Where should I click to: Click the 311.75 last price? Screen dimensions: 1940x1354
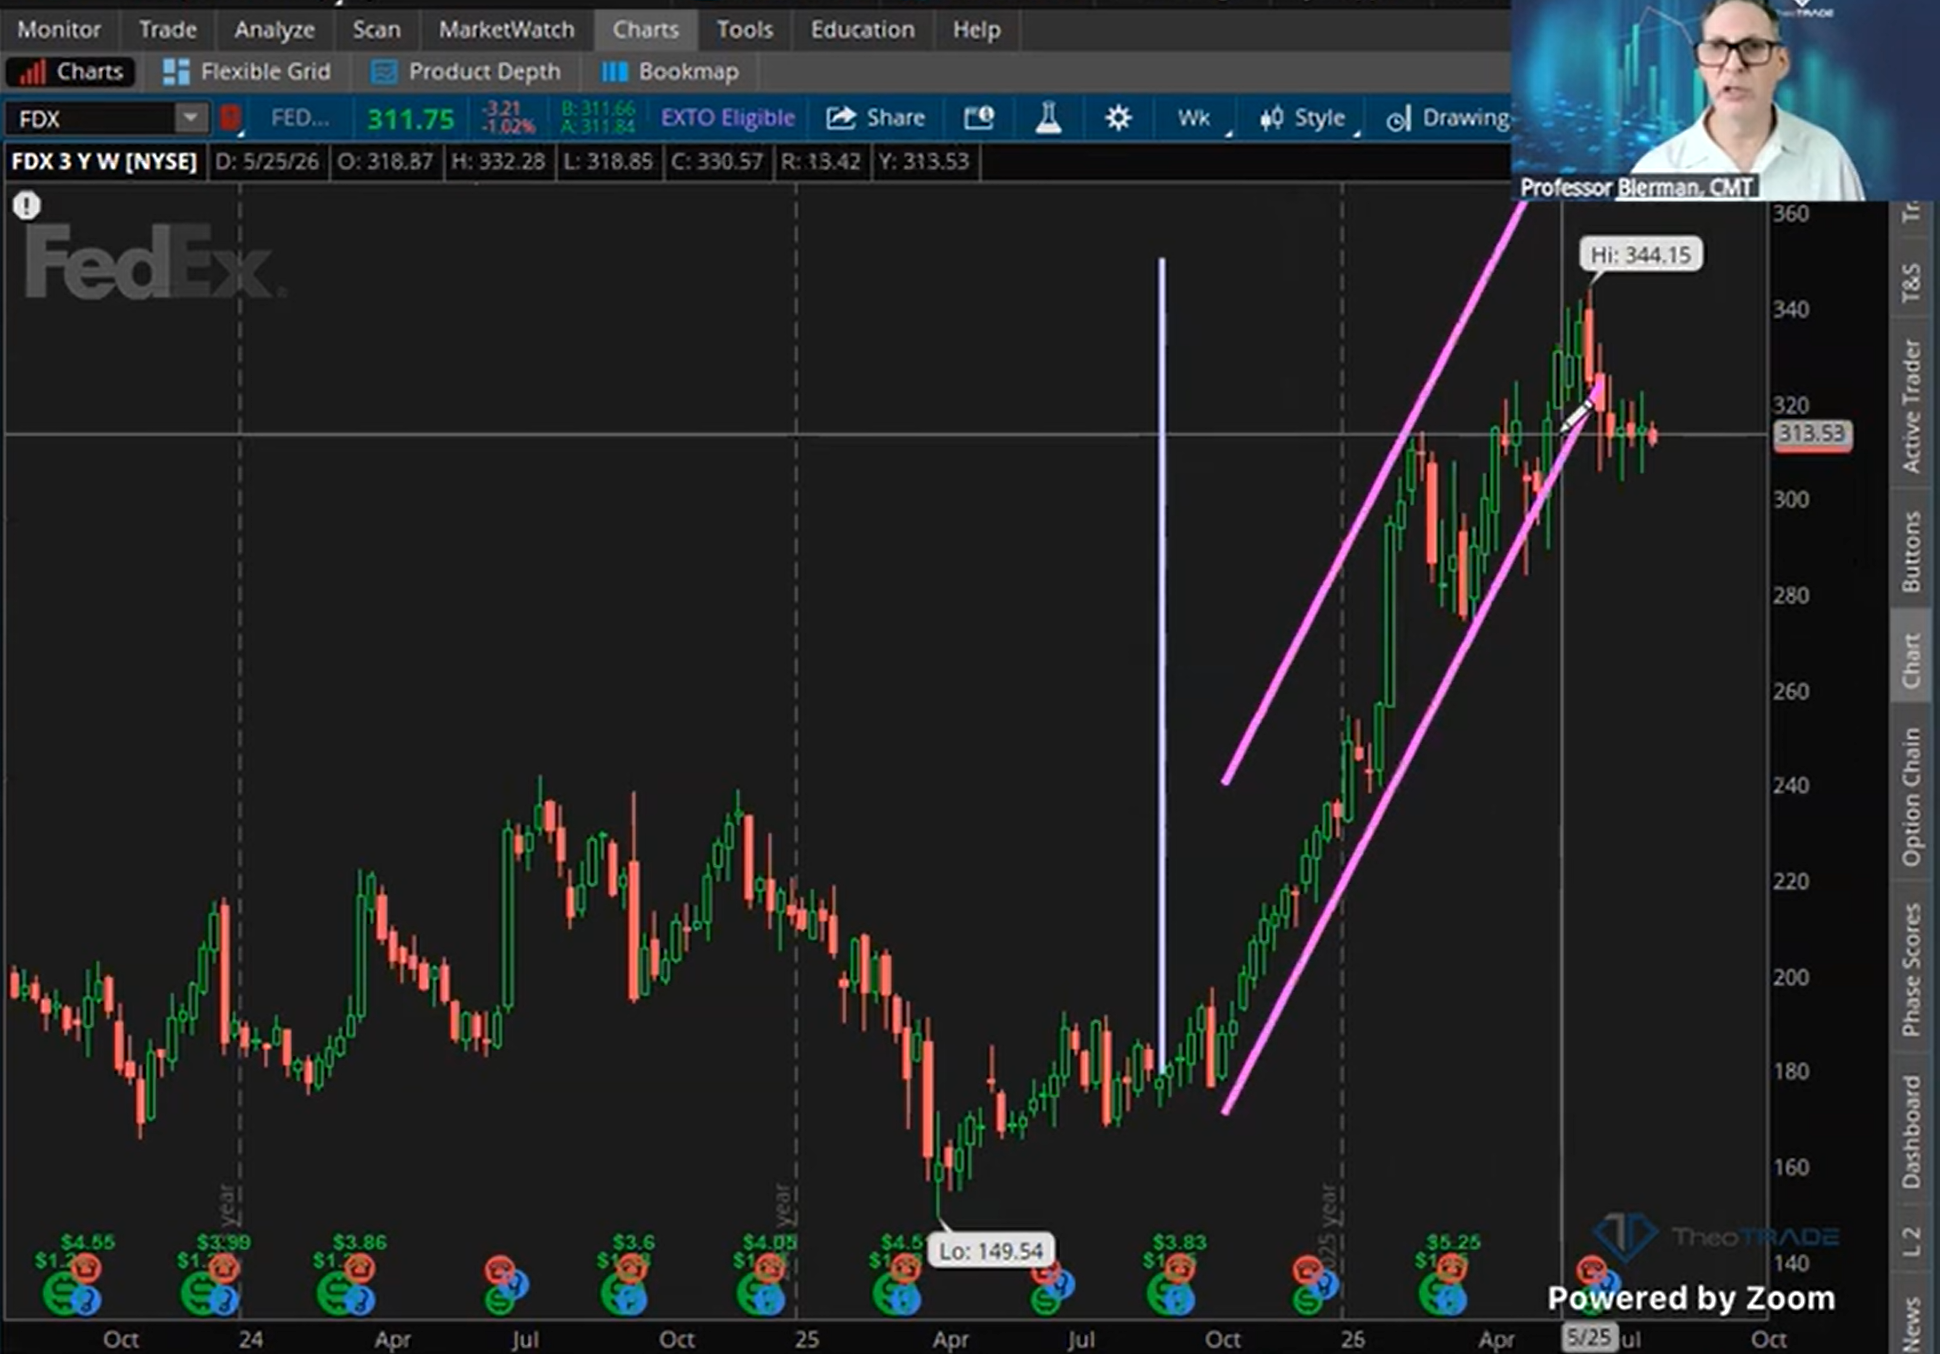point(410,119)
